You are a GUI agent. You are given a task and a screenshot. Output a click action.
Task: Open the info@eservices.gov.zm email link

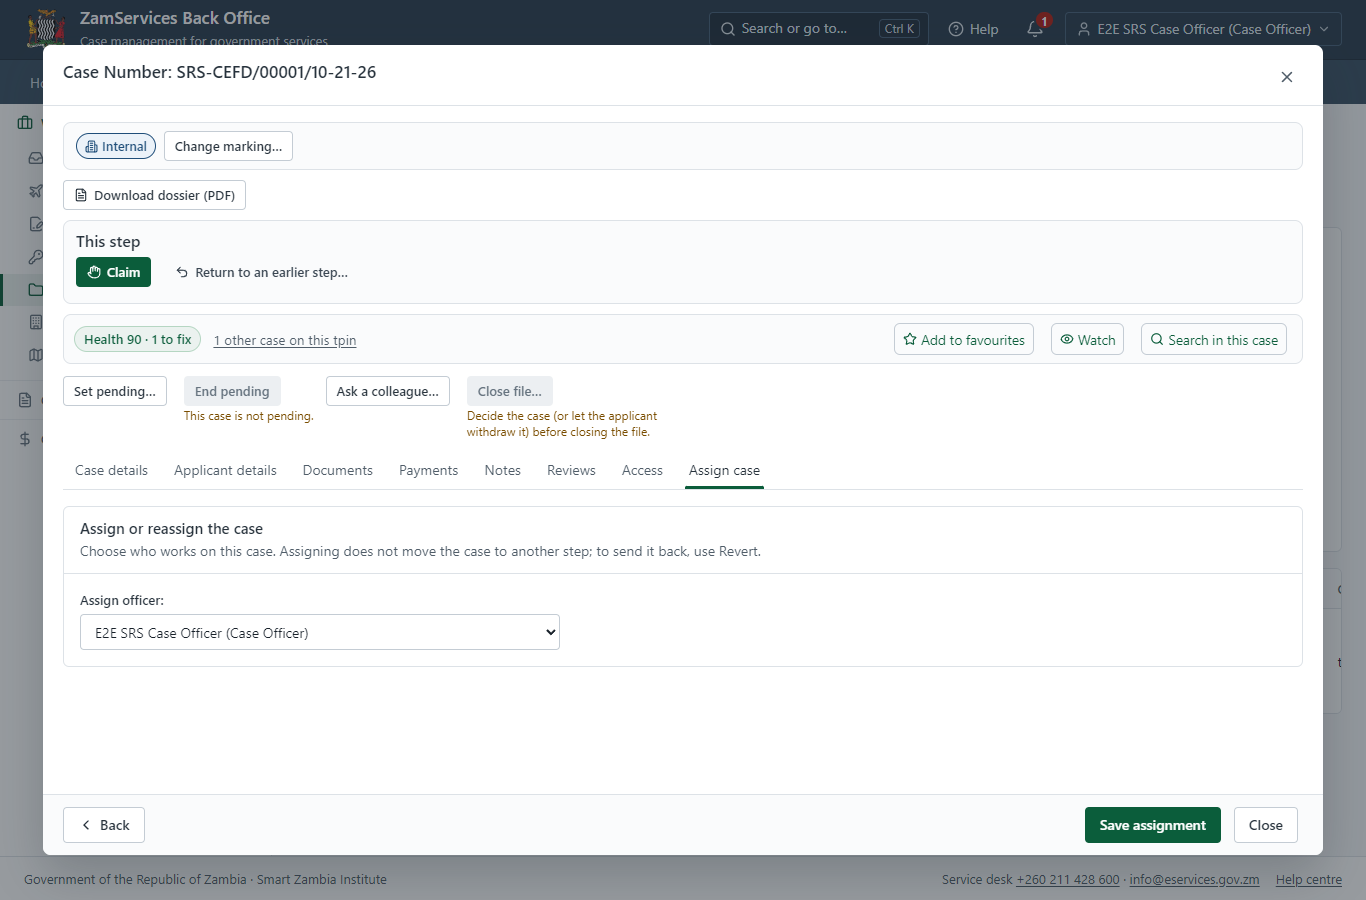point(1194,880)
